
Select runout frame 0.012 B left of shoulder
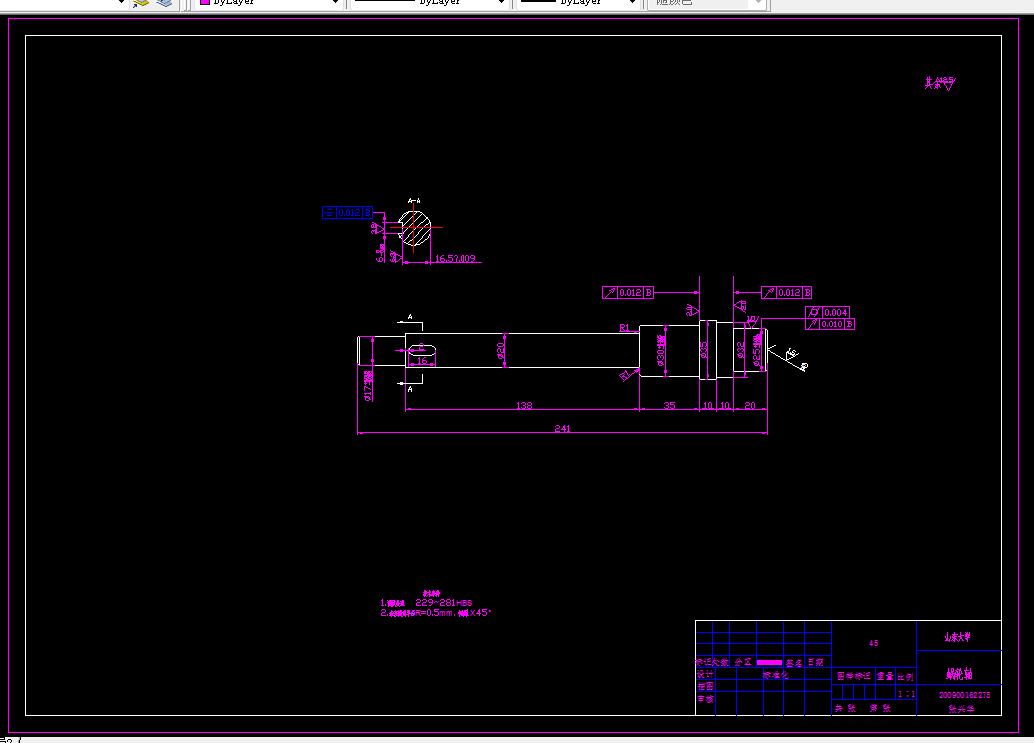click(628, 293)
